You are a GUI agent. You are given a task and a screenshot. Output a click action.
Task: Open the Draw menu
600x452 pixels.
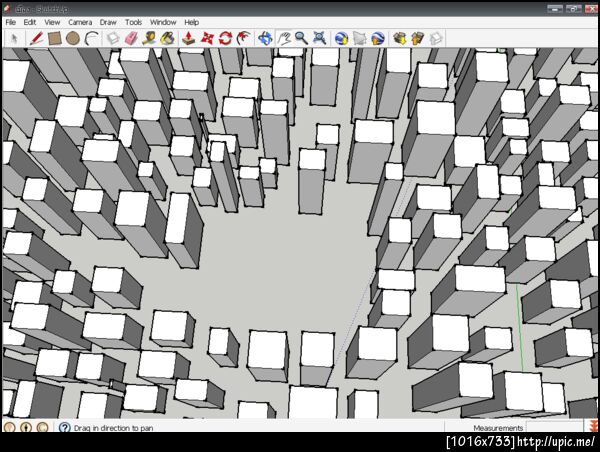pos(108,22)
